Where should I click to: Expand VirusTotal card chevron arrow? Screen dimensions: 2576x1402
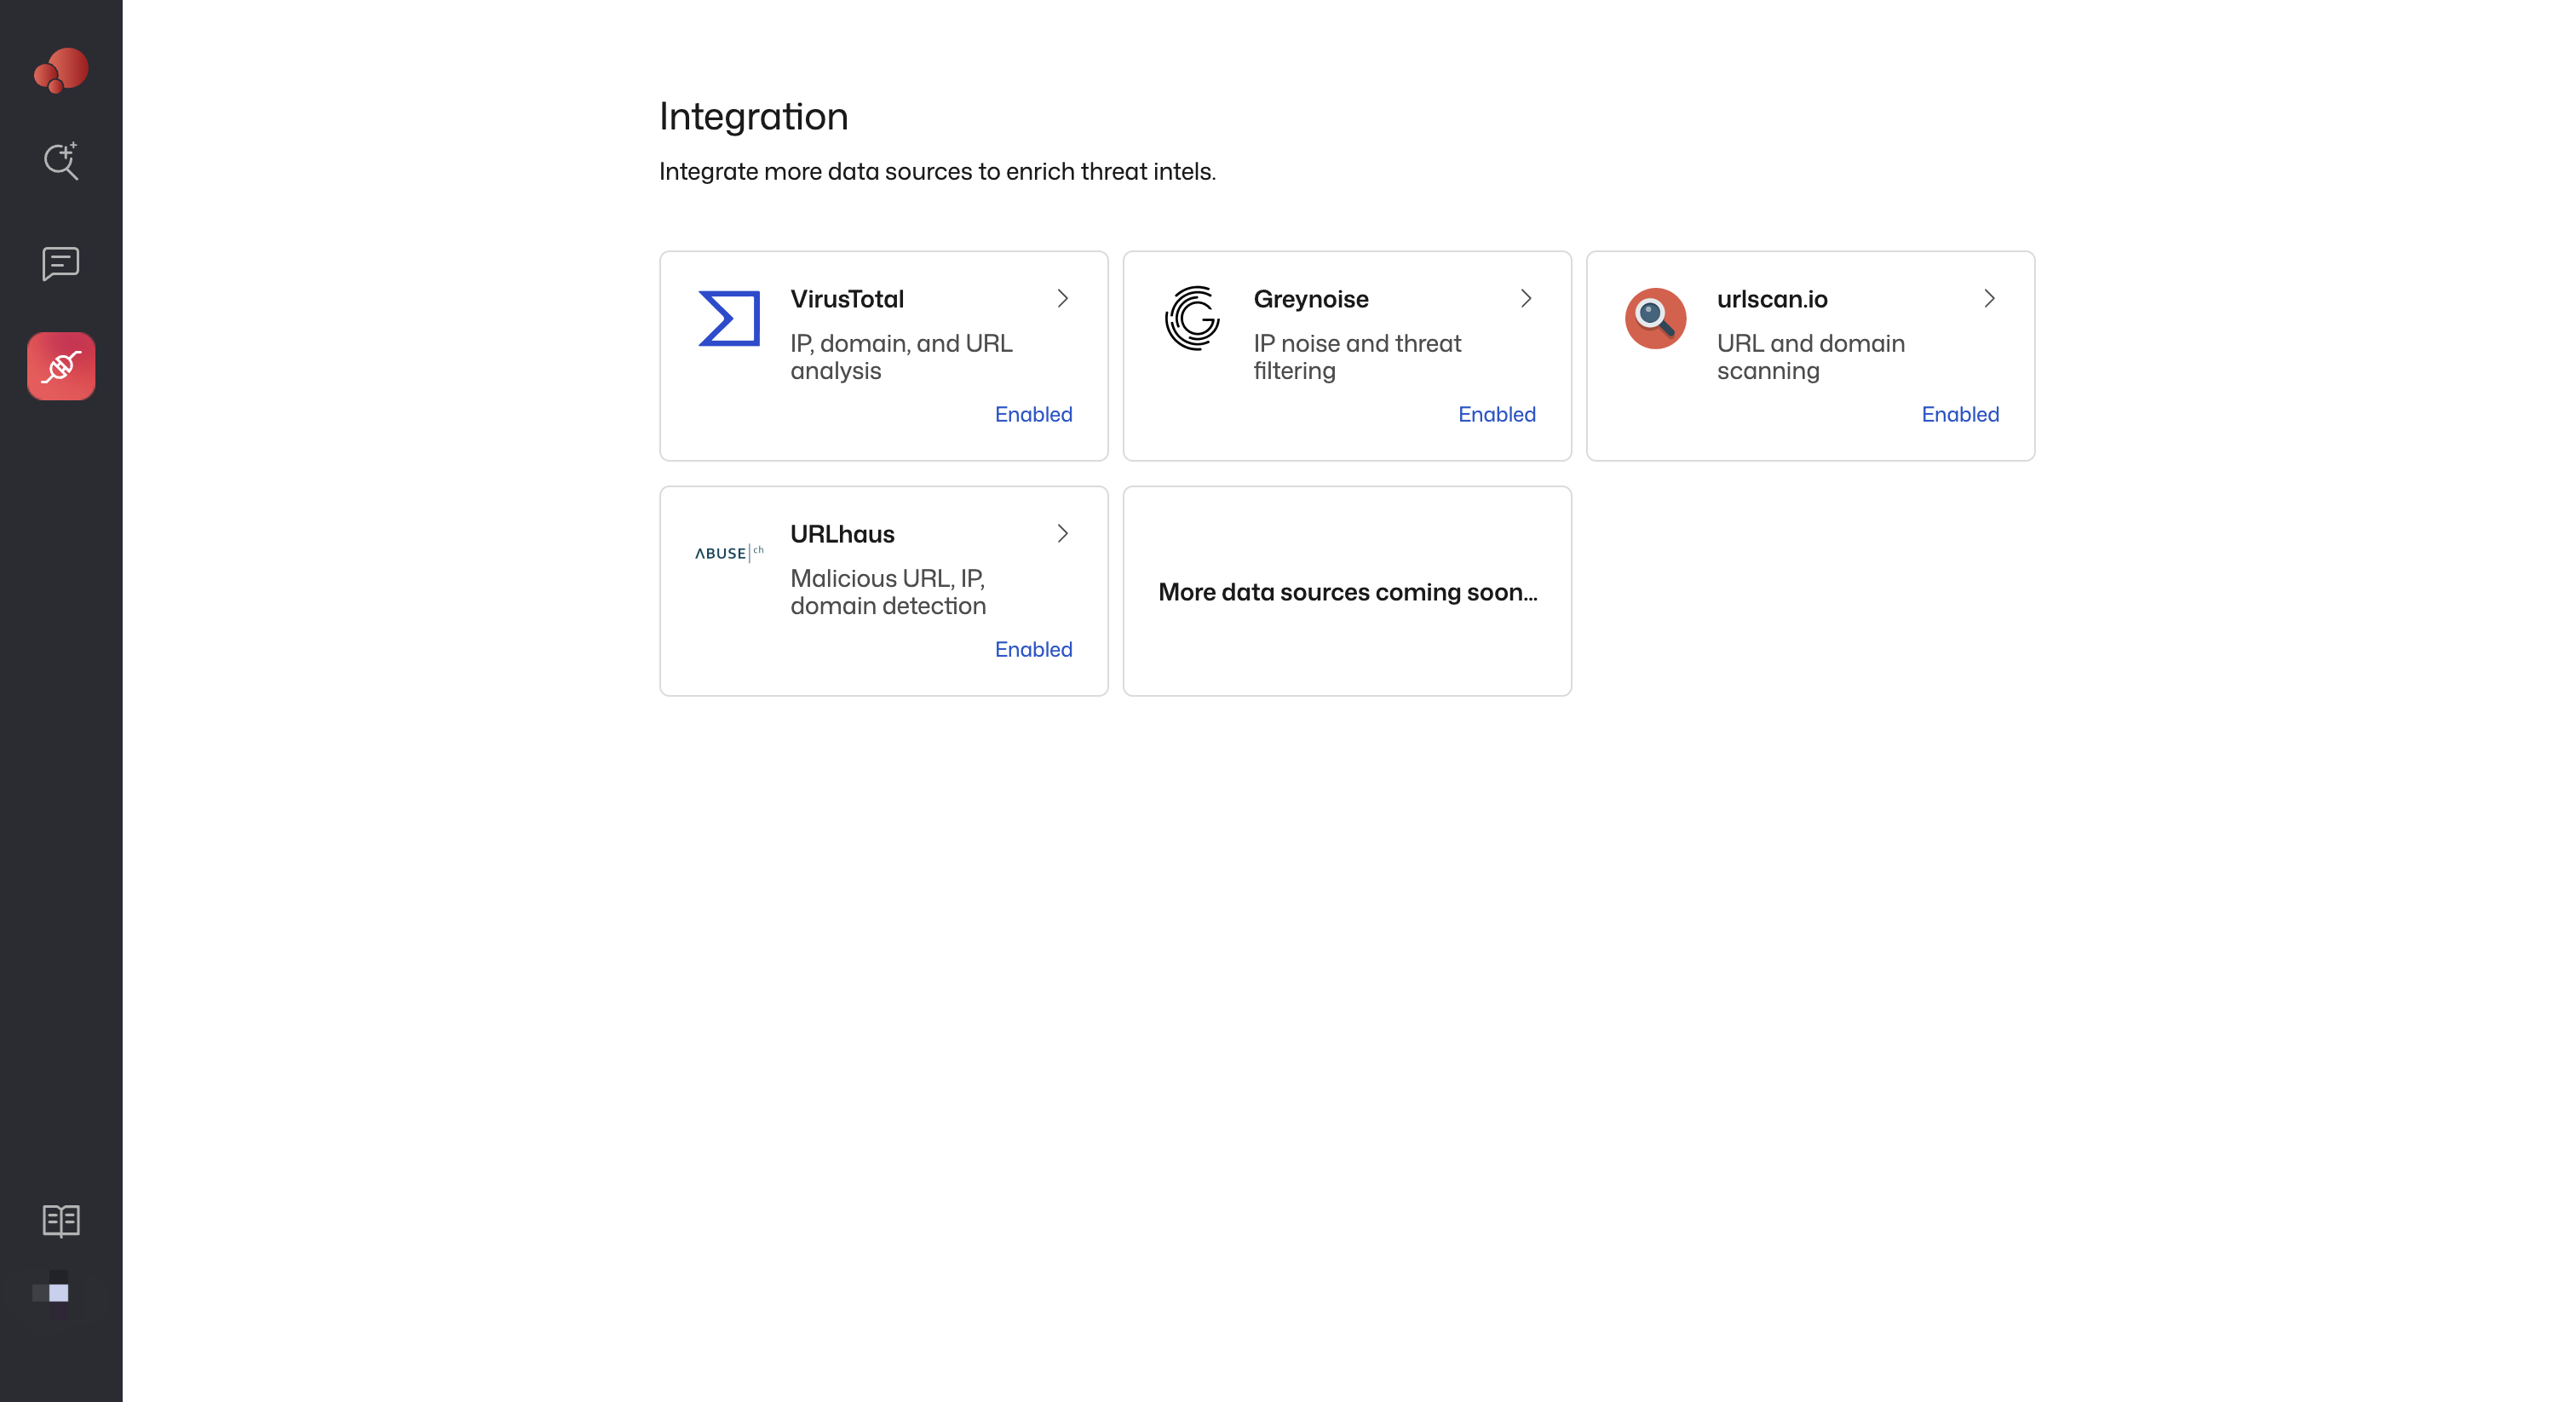[1062, 299]
